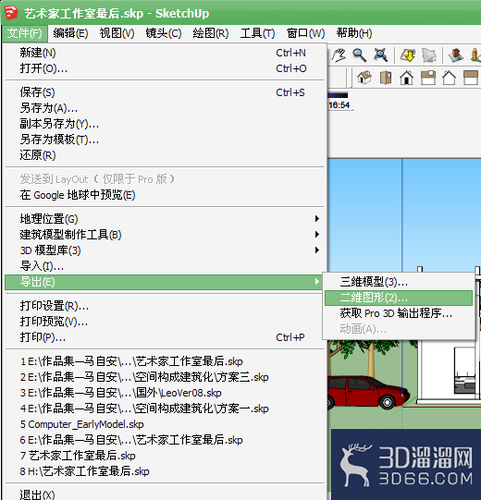Choose 打印(P)... menu entry
This screenshot has height=500, width=481.
pyautogui.click(x=165, y=337)
